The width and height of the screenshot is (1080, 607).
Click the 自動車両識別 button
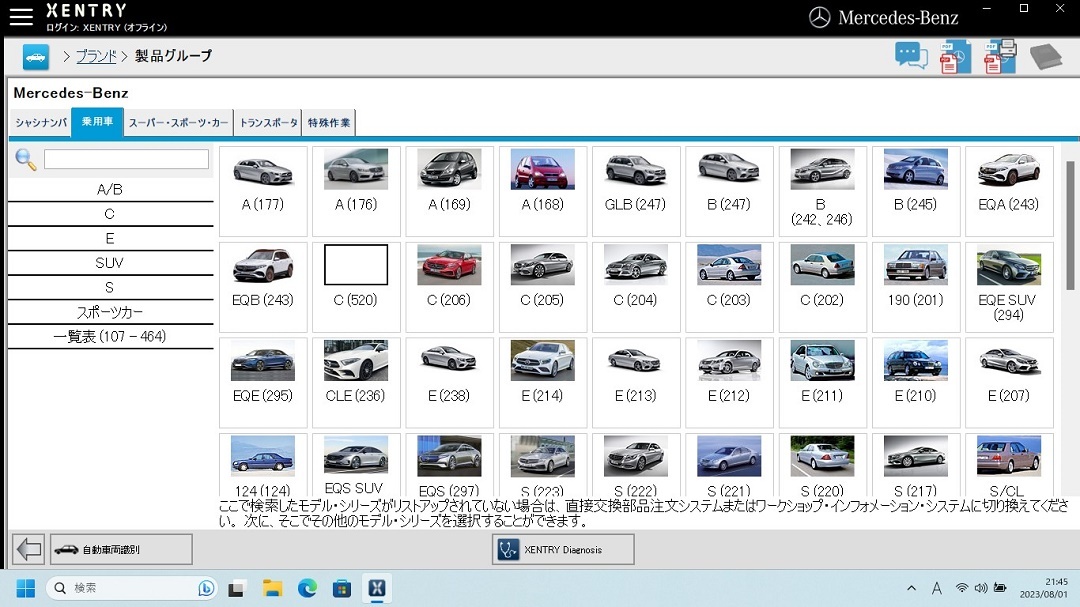click(121, 549)
